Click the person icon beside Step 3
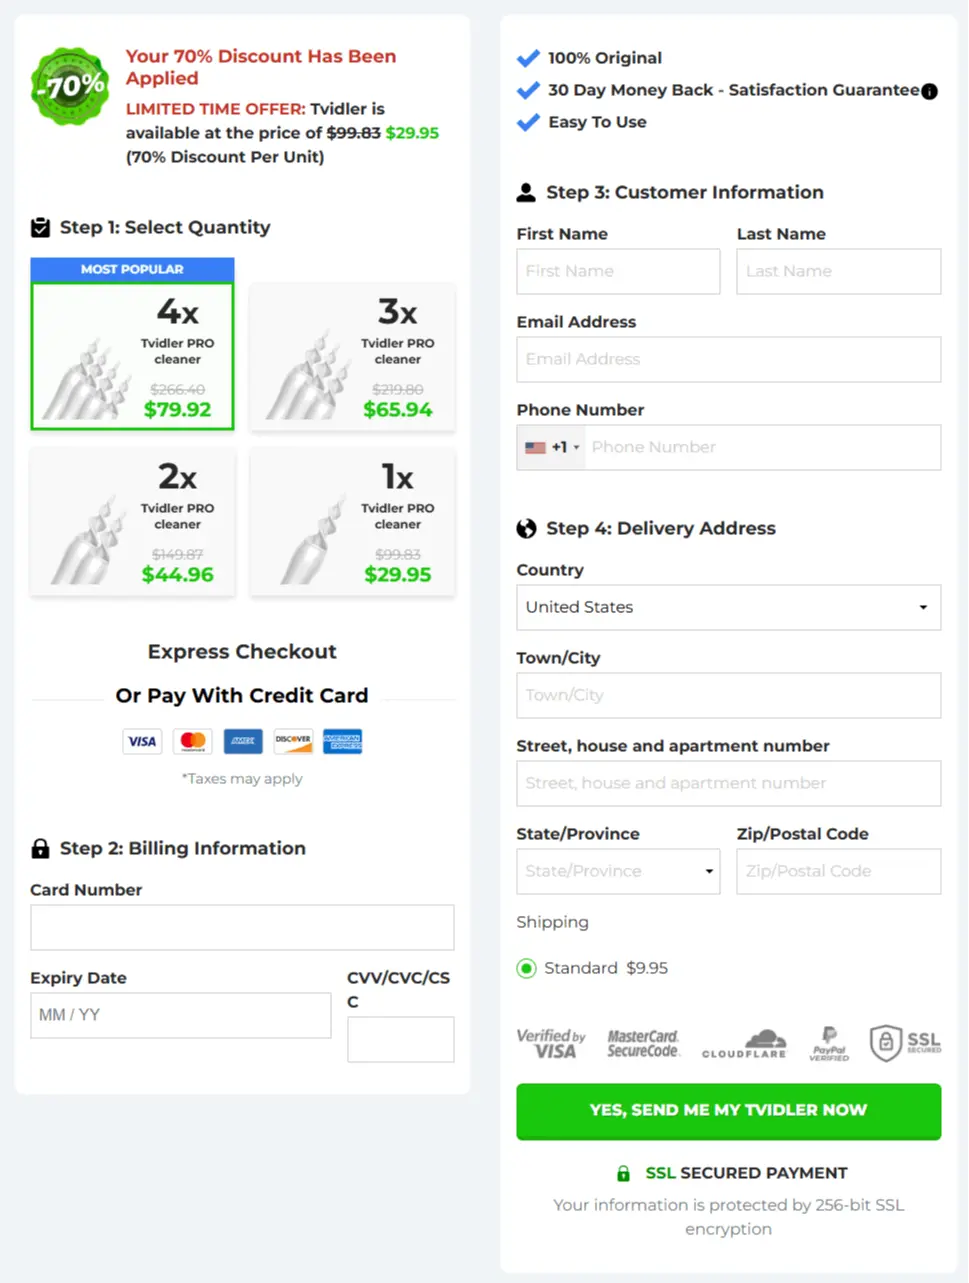The image size is (969, 1283). click(x=526, y=192)
